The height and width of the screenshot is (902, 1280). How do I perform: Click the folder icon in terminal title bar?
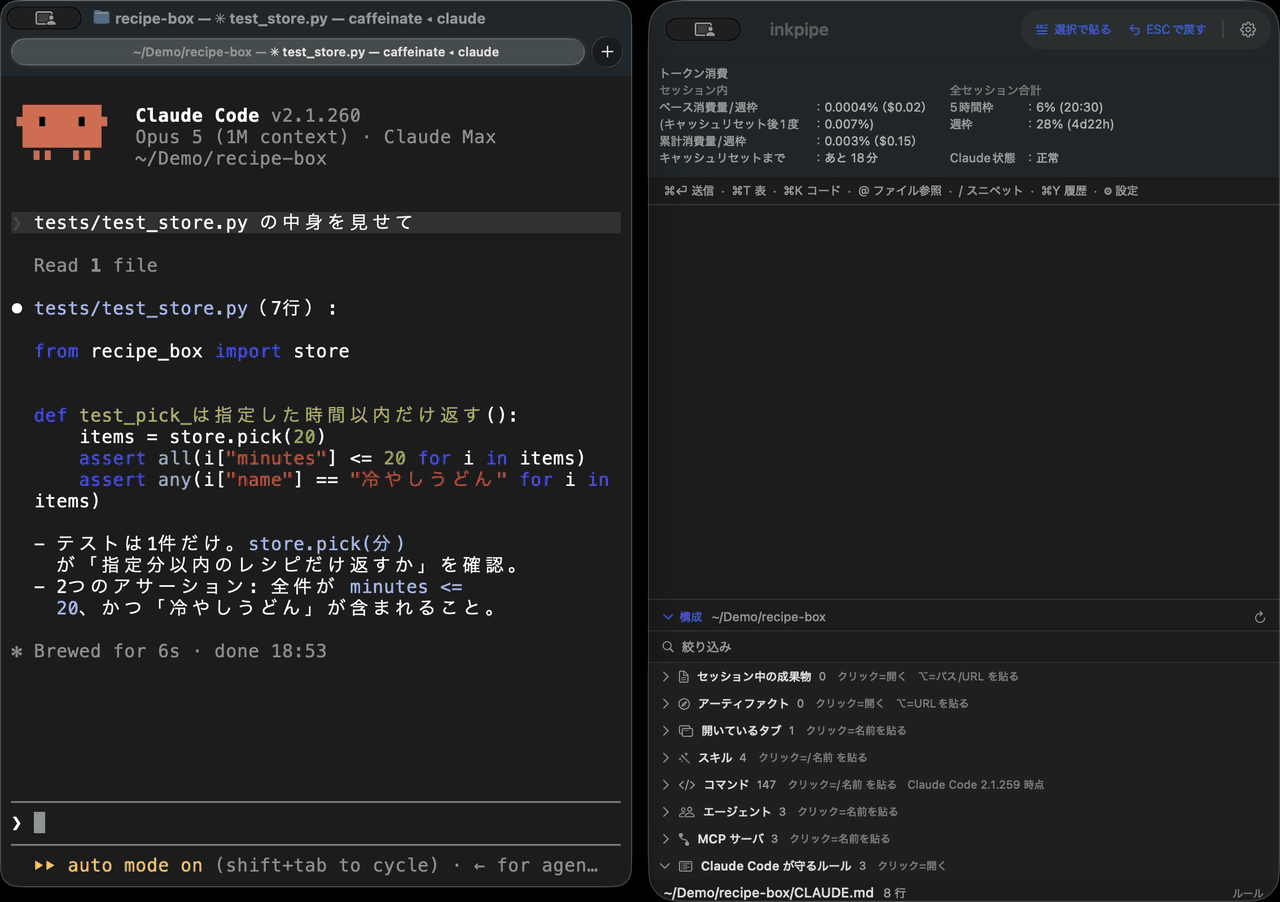pyautogui.click(x=101, y=18)
